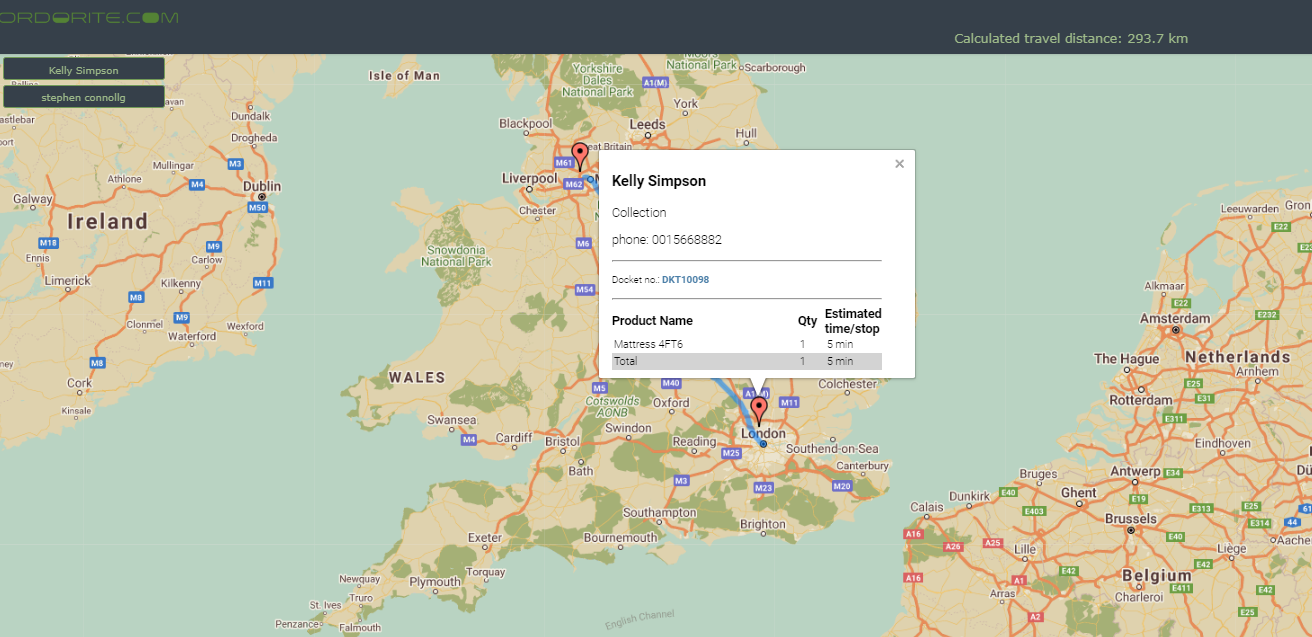
Task: Click the Mattress 4FT6 product row
Action: [x=746, y=344]
